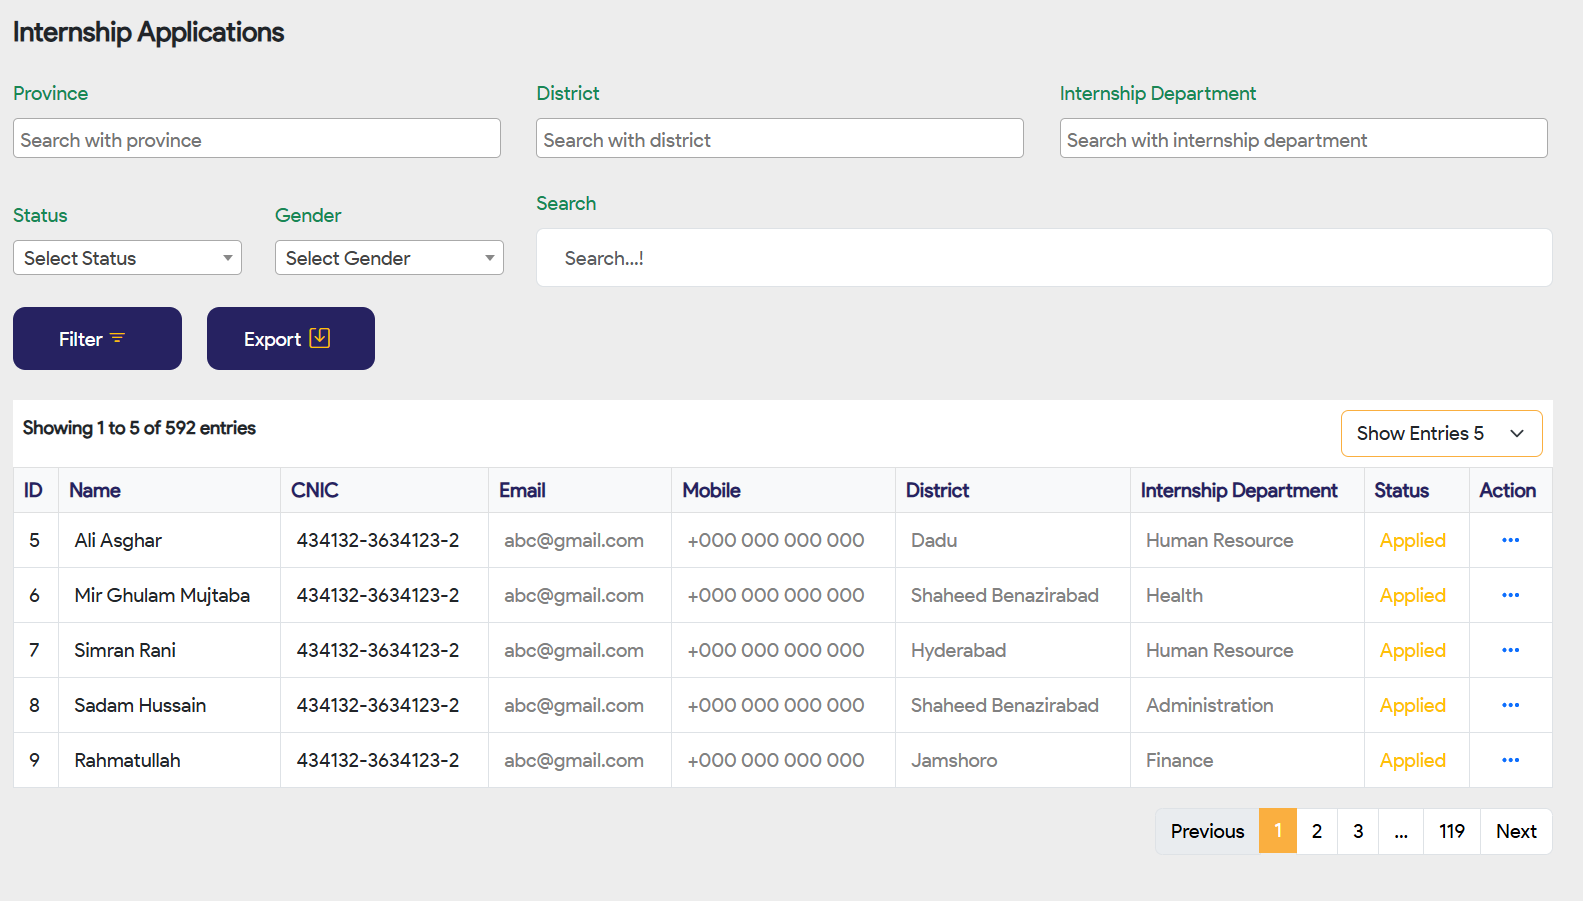Jump to page 3 in pagination
Viewport: 1583px width, 901px height.
1358,831
